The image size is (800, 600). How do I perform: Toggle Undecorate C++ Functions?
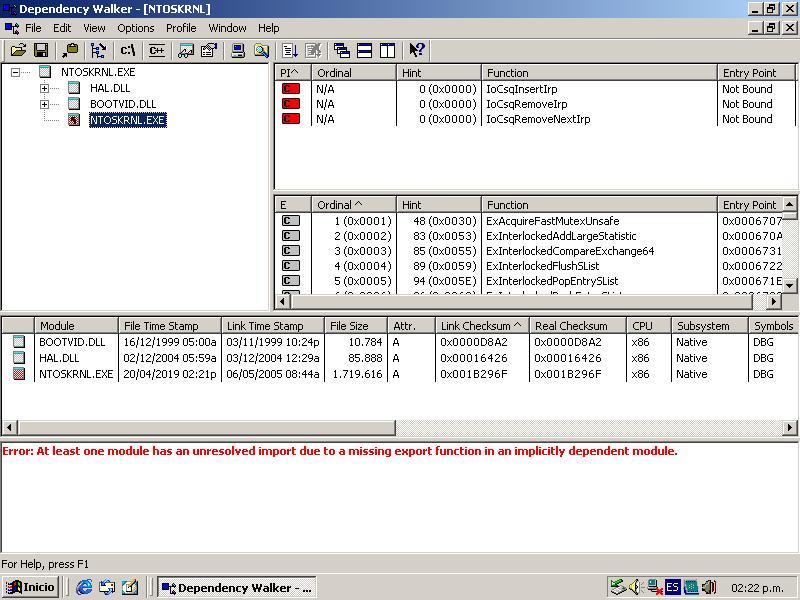[157, 50]
